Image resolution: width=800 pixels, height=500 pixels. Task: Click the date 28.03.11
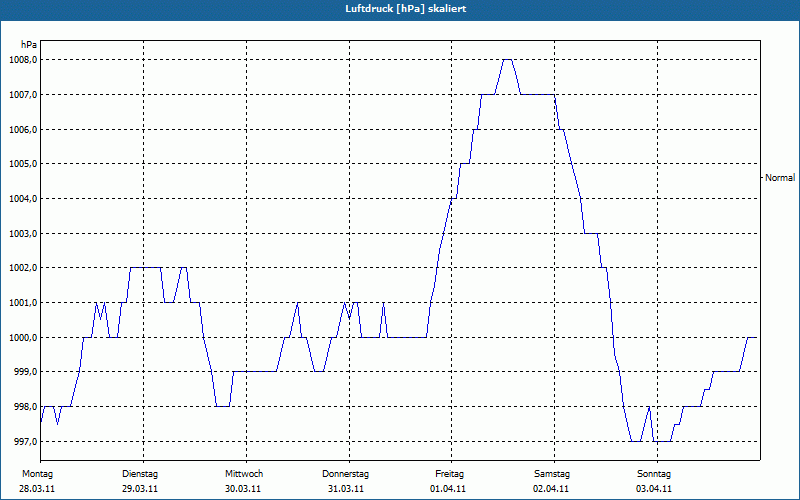point(37,489)
